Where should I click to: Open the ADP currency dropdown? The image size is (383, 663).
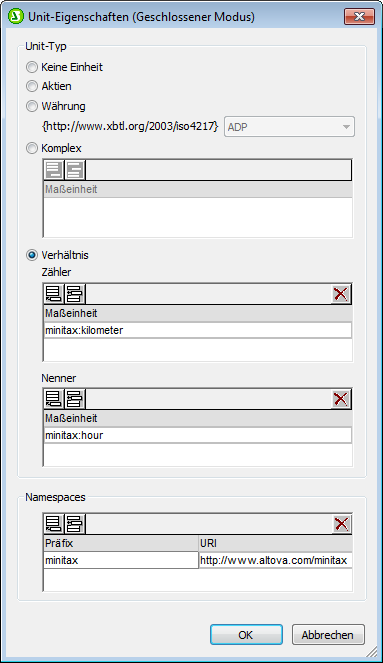(x=289, y=126)
